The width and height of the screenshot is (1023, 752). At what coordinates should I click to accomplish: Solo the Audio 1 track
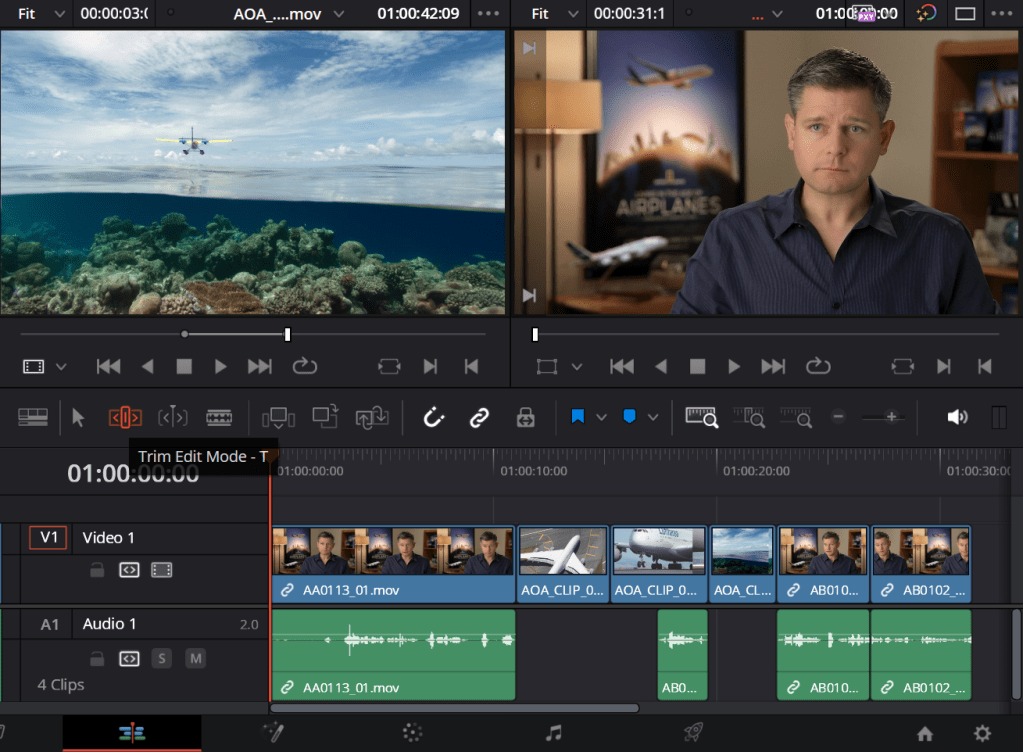(161, 659)
